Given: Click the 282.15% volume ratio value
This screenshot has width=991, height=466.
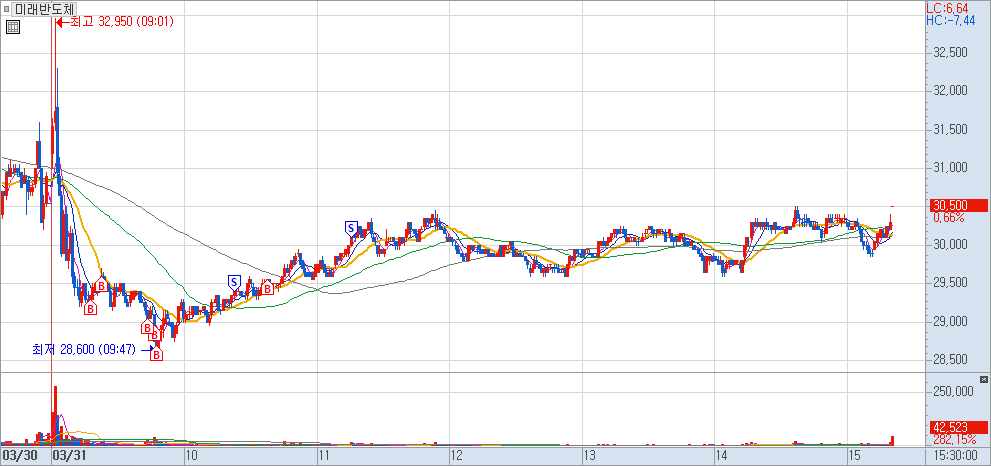Looking at the screenshot, I should pos(953,439).
